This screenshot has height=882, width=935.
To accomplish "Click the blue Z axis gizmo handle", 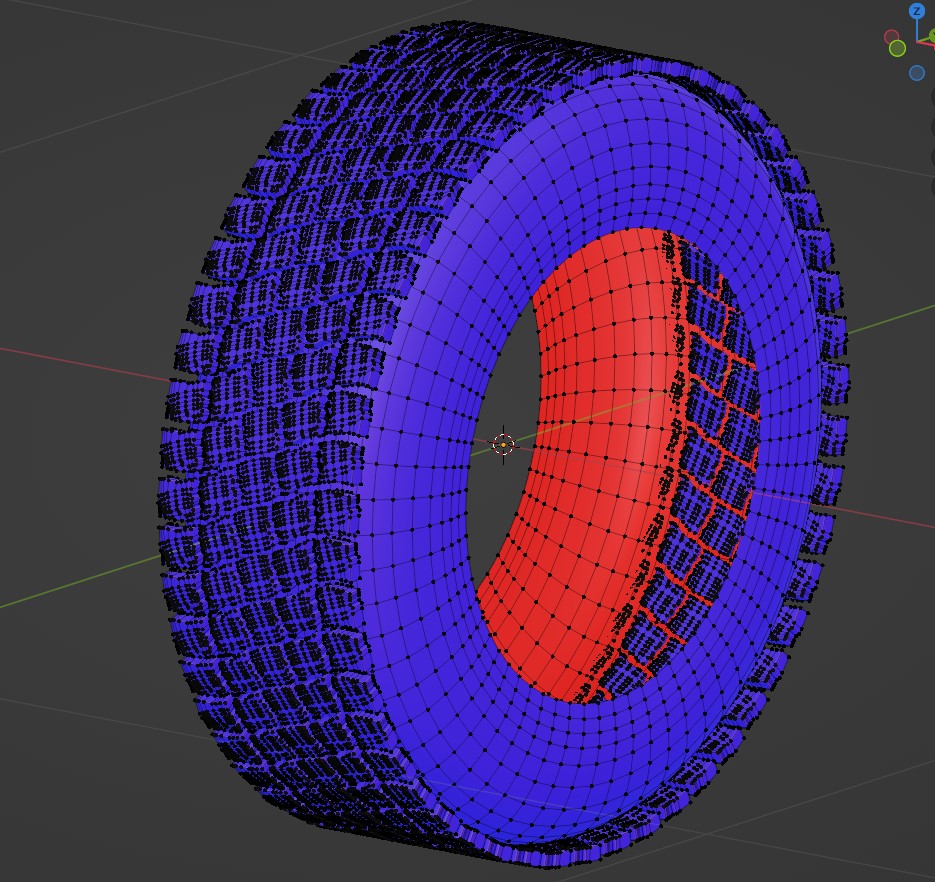I will tap(916, 12).
